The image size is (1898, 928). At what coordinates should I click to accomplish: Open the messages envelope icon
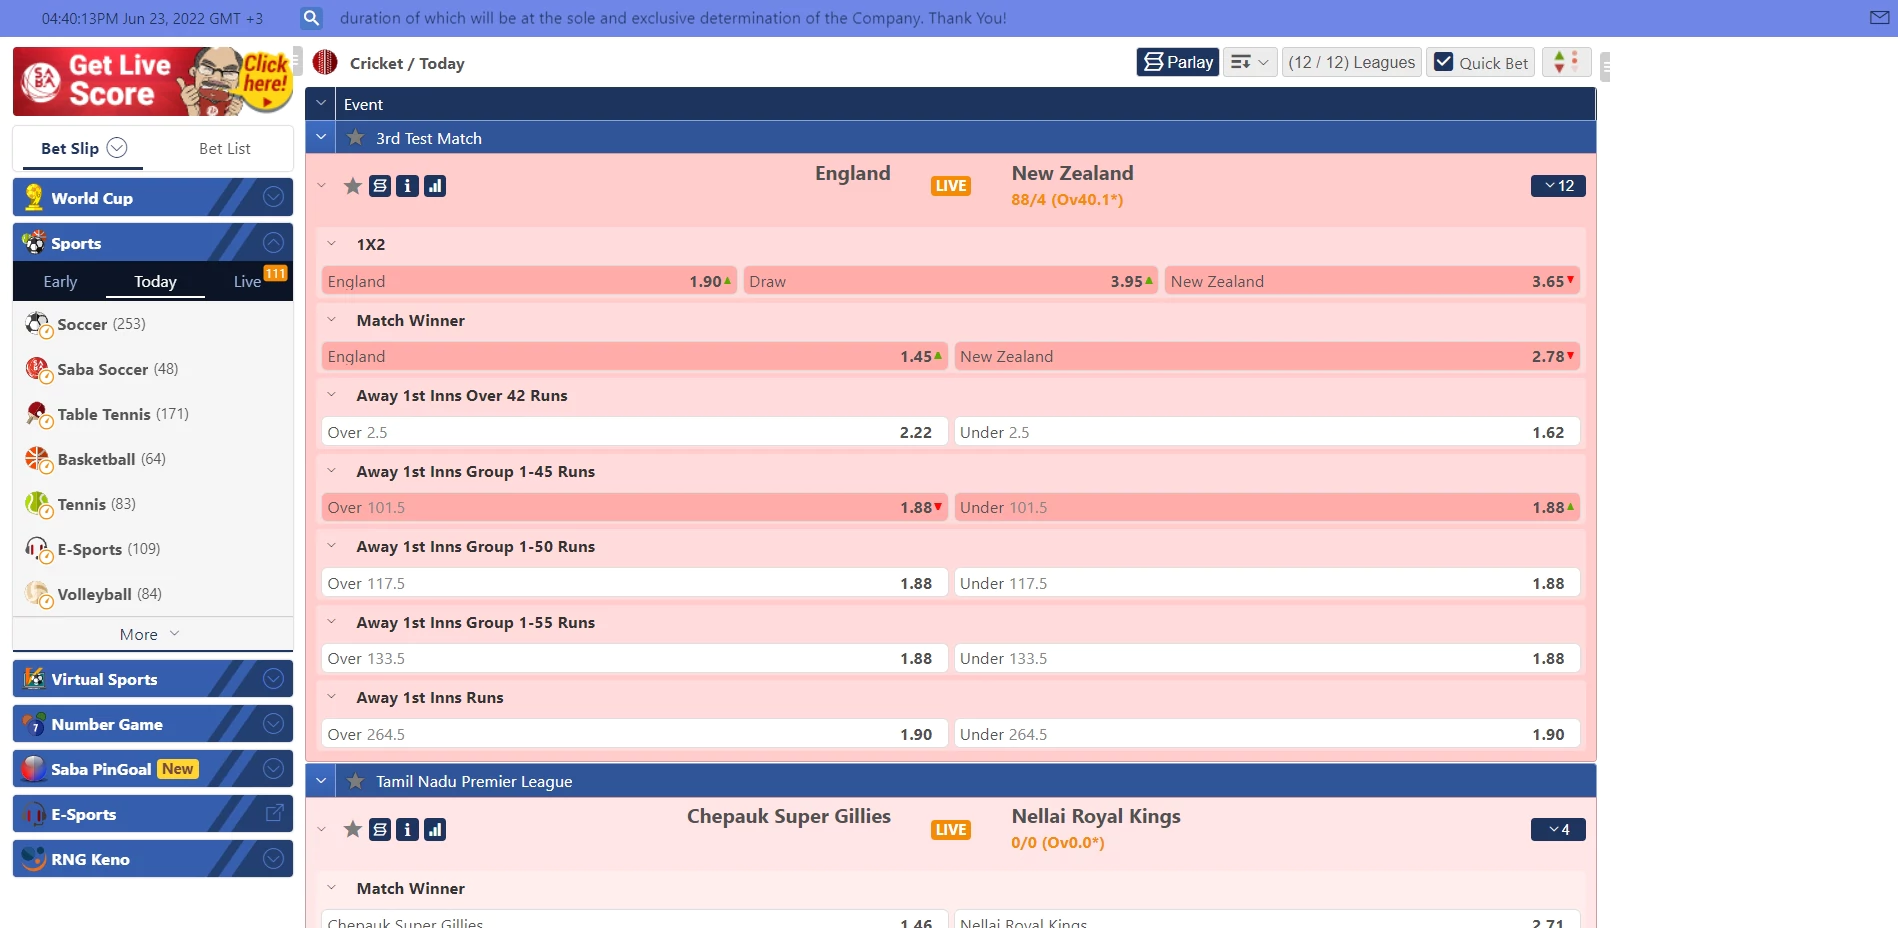1879,18
